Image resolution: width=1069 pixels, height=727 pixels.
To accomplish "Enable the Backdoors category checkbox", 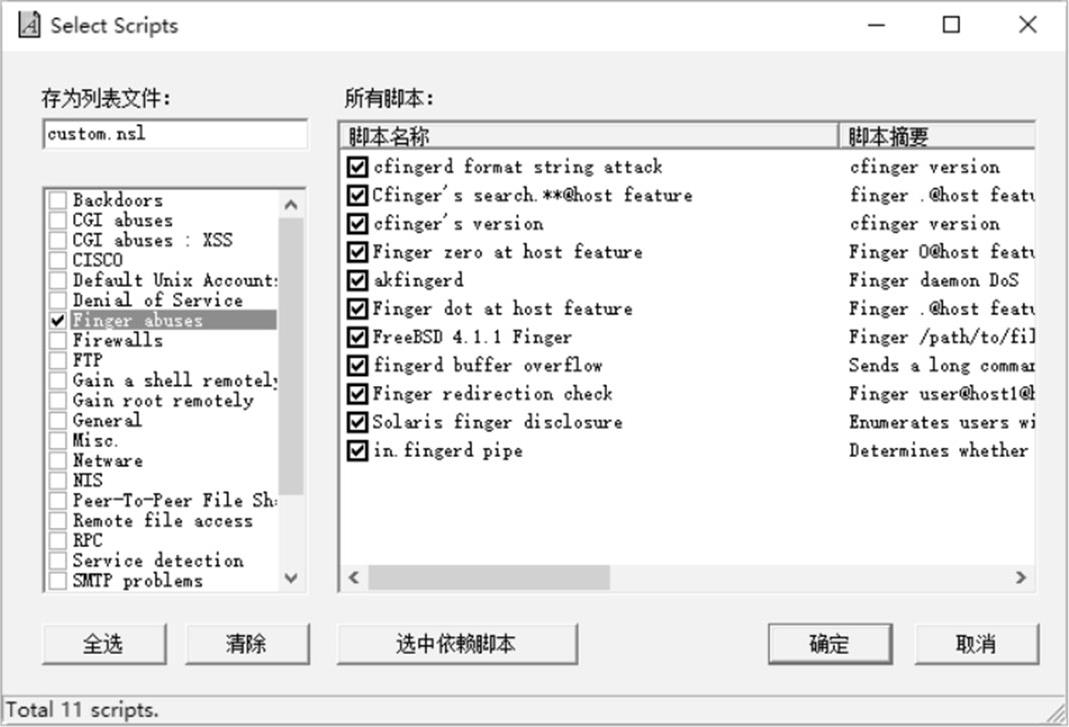I will click(58, 200).
